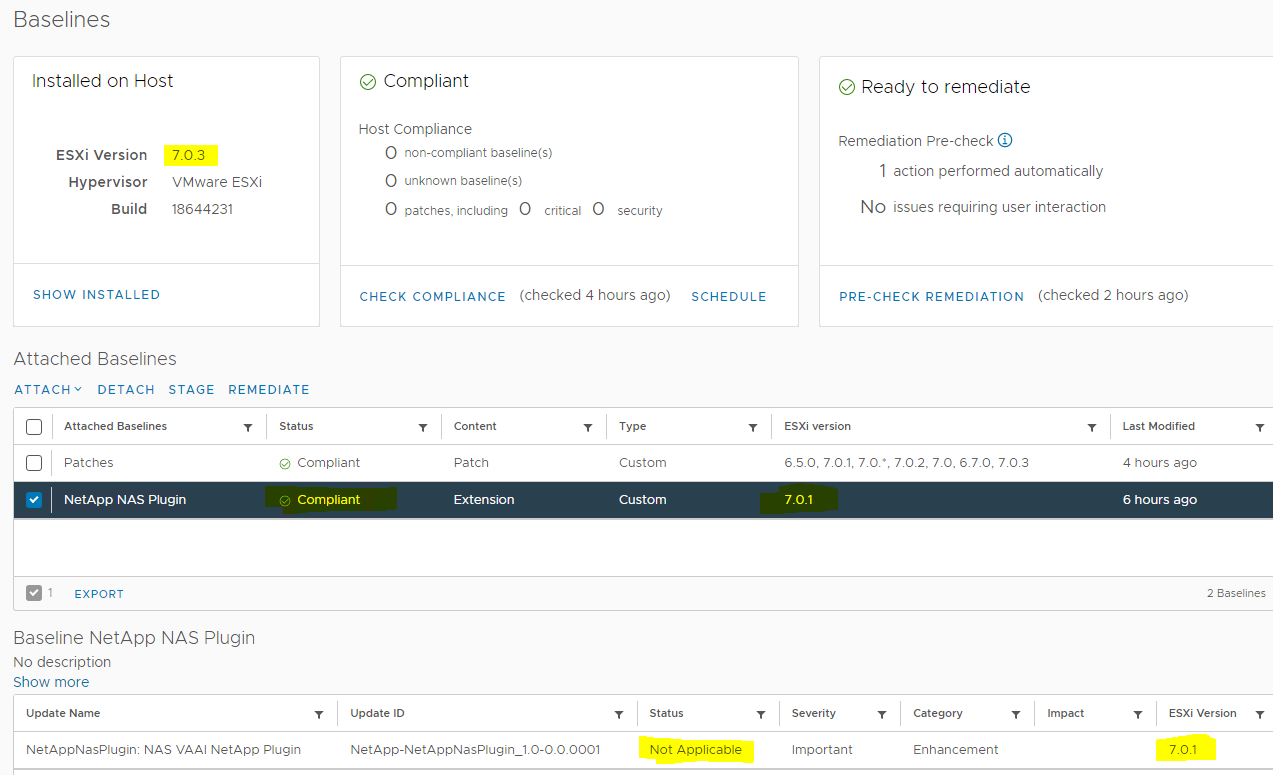This screenshot has width=1273, height=775.
Task: Check the Patches baseline checkbox
Action: (x=34, y=463)
